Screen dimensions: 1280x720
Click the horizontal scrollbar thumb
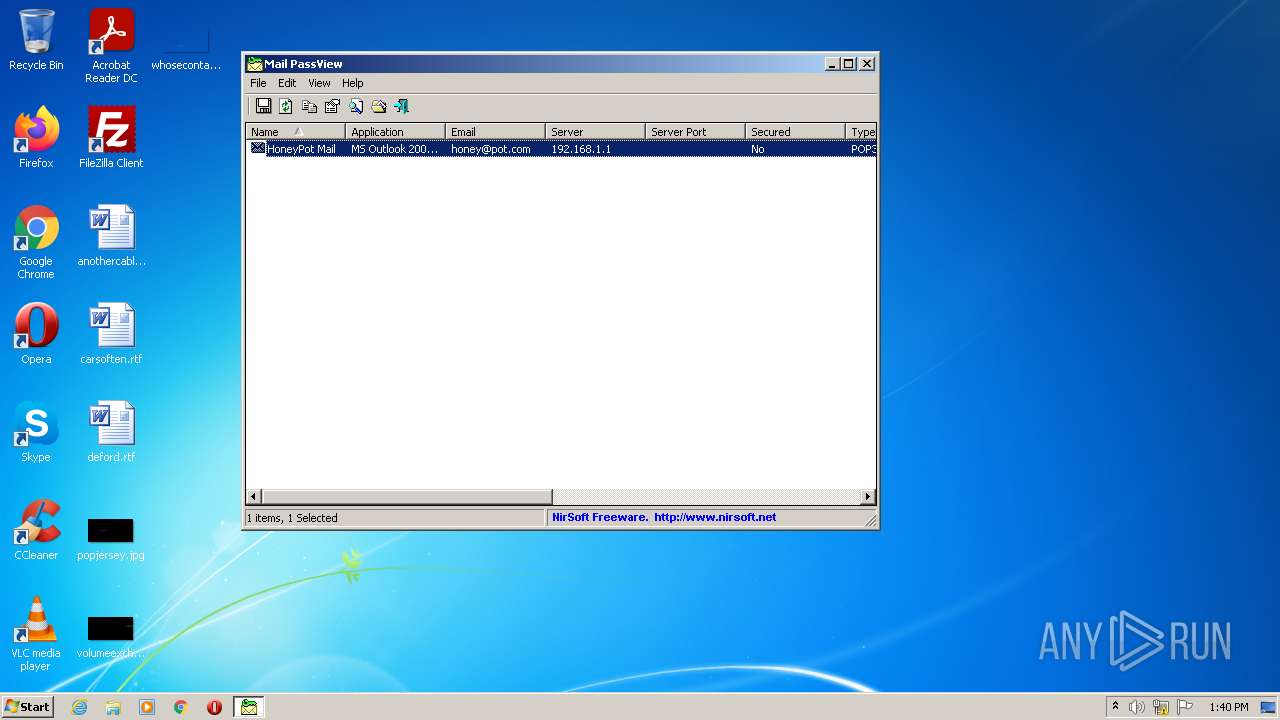click(407, 497)
